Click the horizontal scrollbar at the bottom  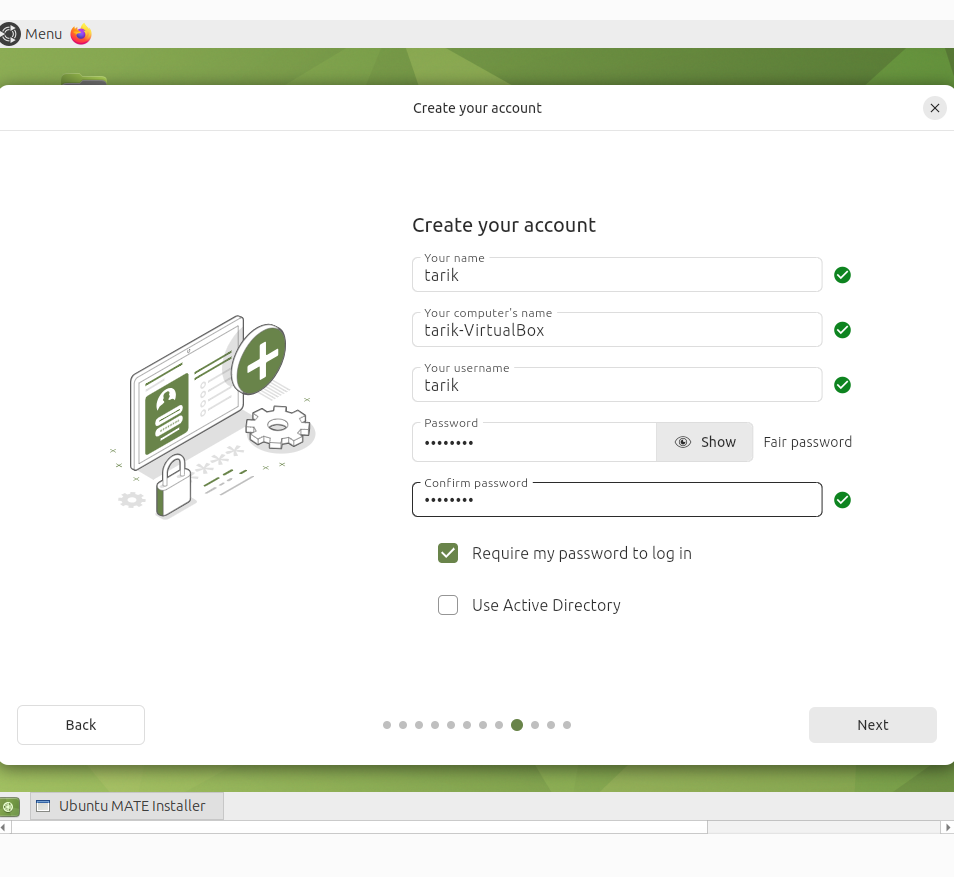pos(359,827)
